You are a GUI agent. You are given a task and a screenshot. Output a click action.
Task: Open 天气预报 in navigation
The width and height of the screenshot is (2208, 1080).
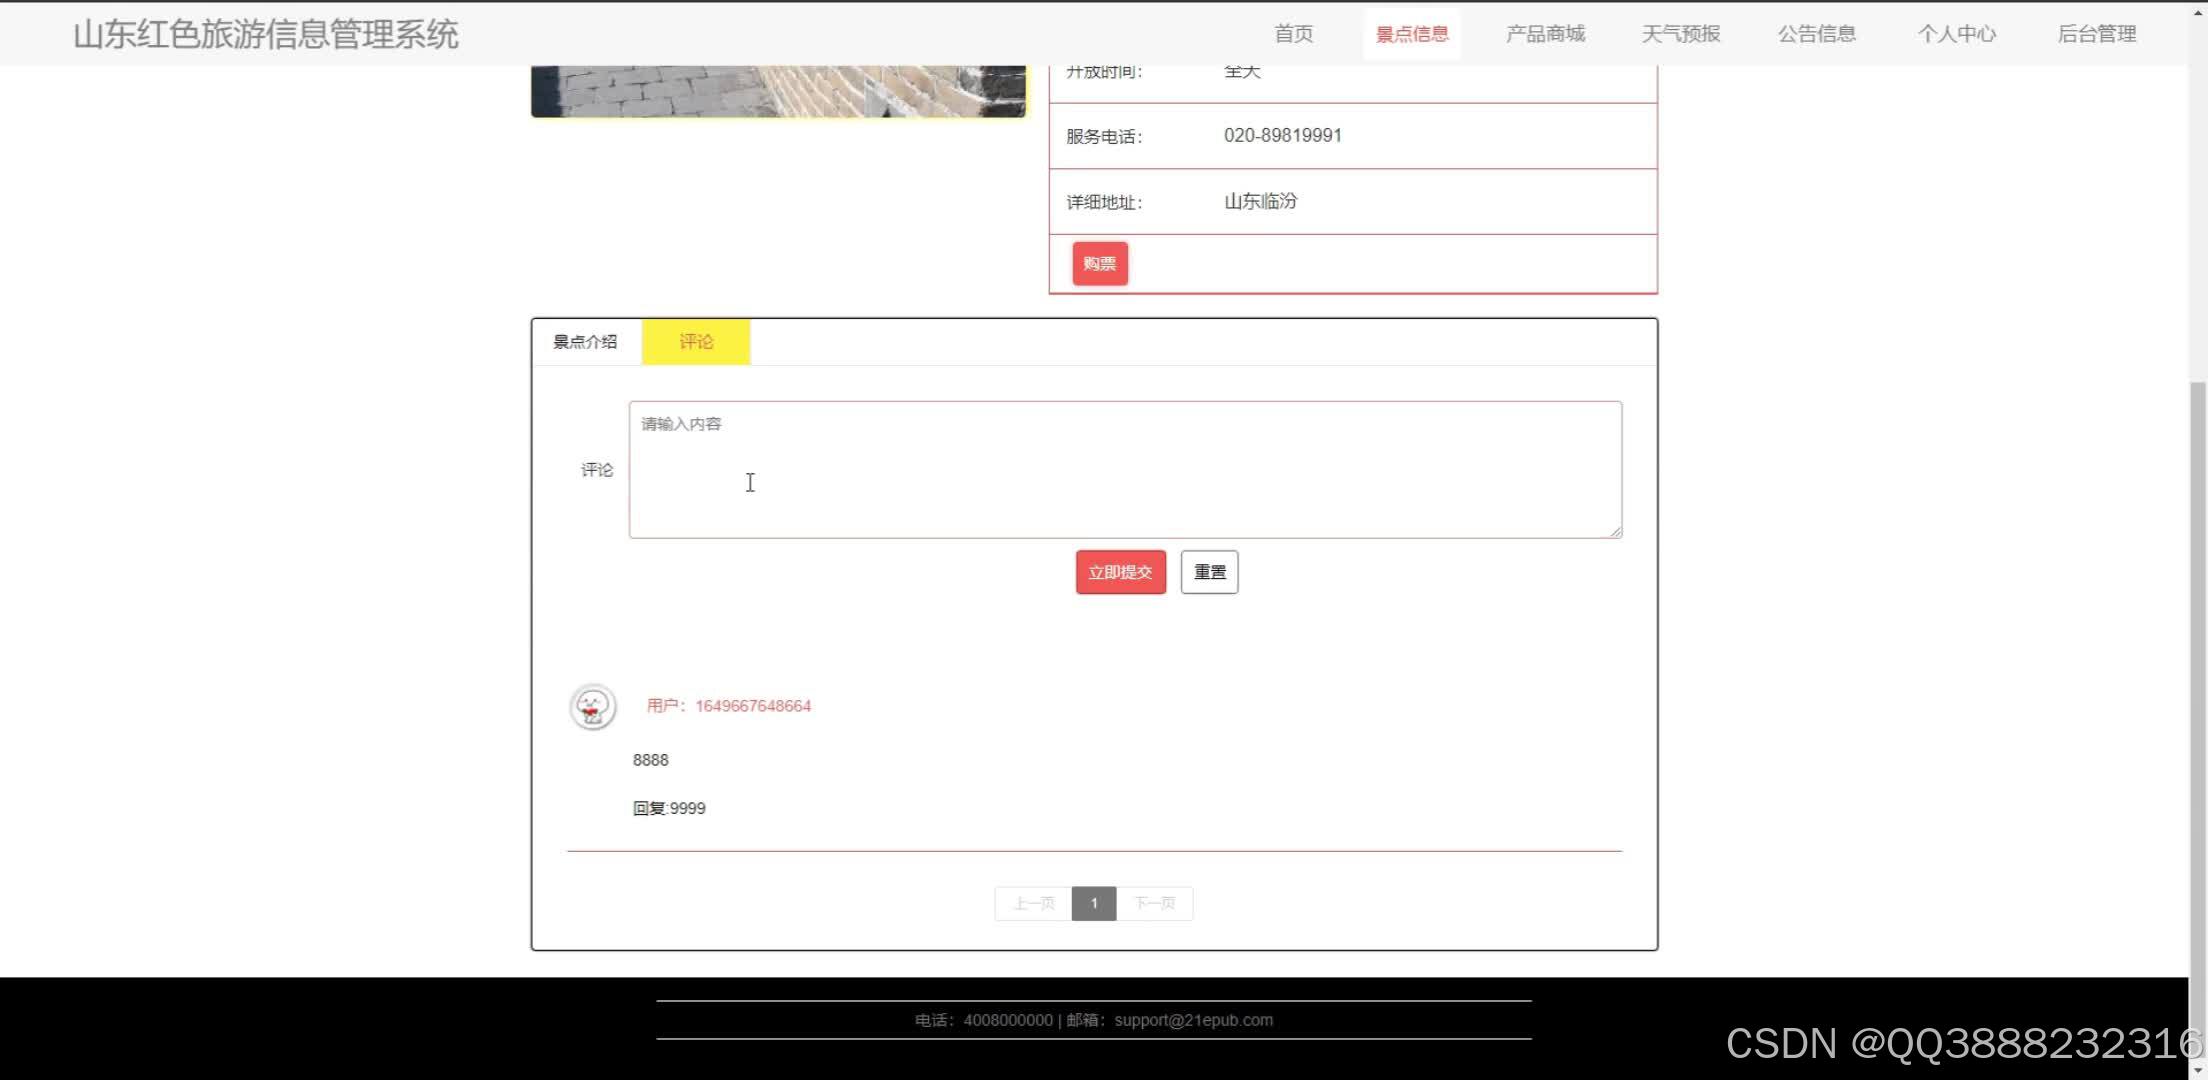[x=1680, y=34]
